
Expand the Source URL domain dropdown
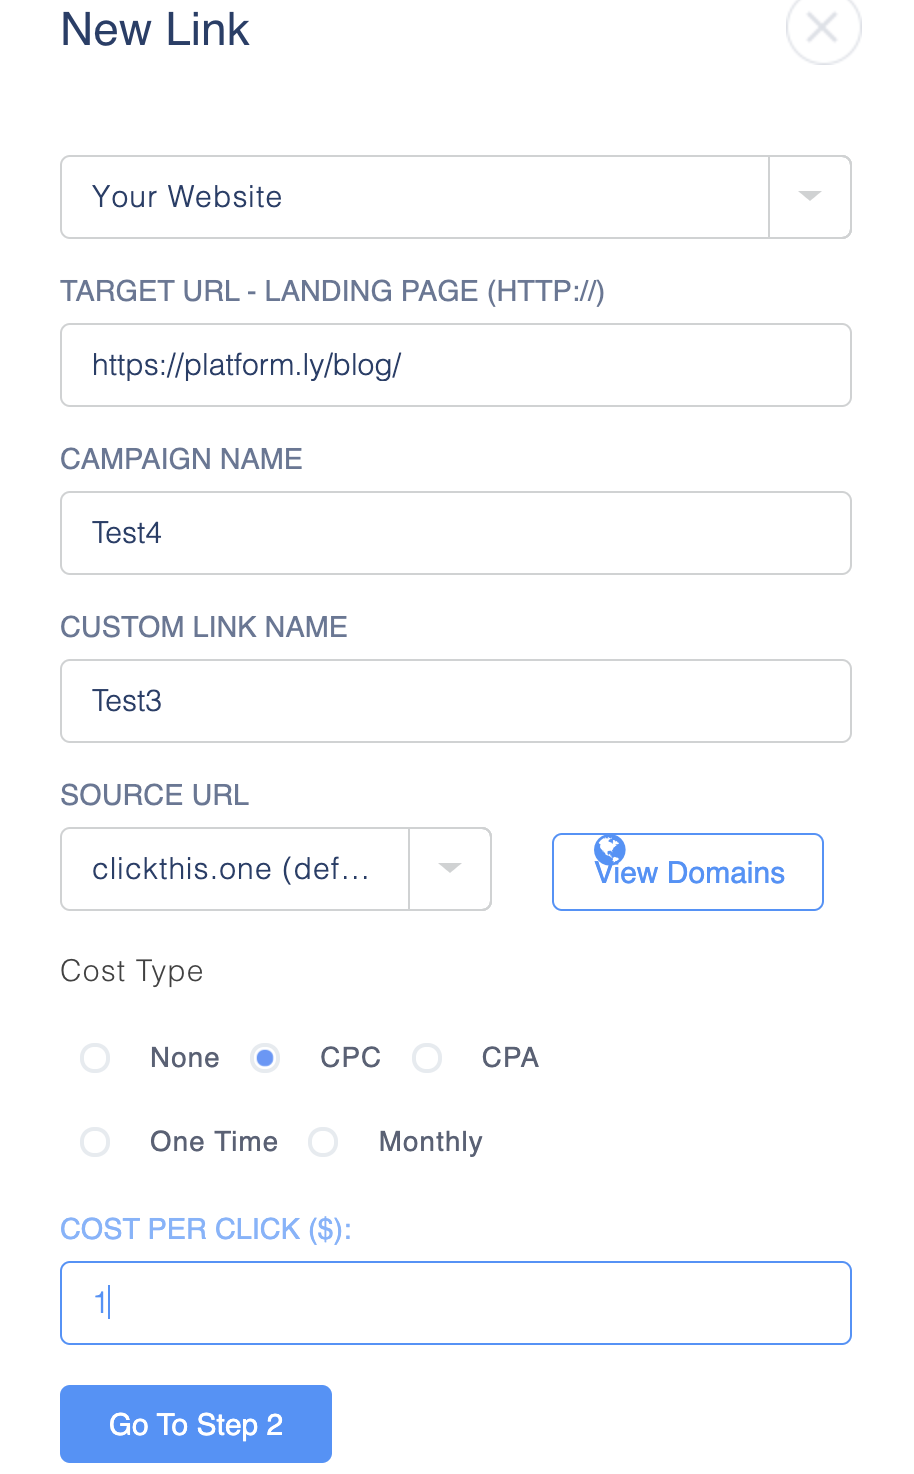tap(450, 868)
